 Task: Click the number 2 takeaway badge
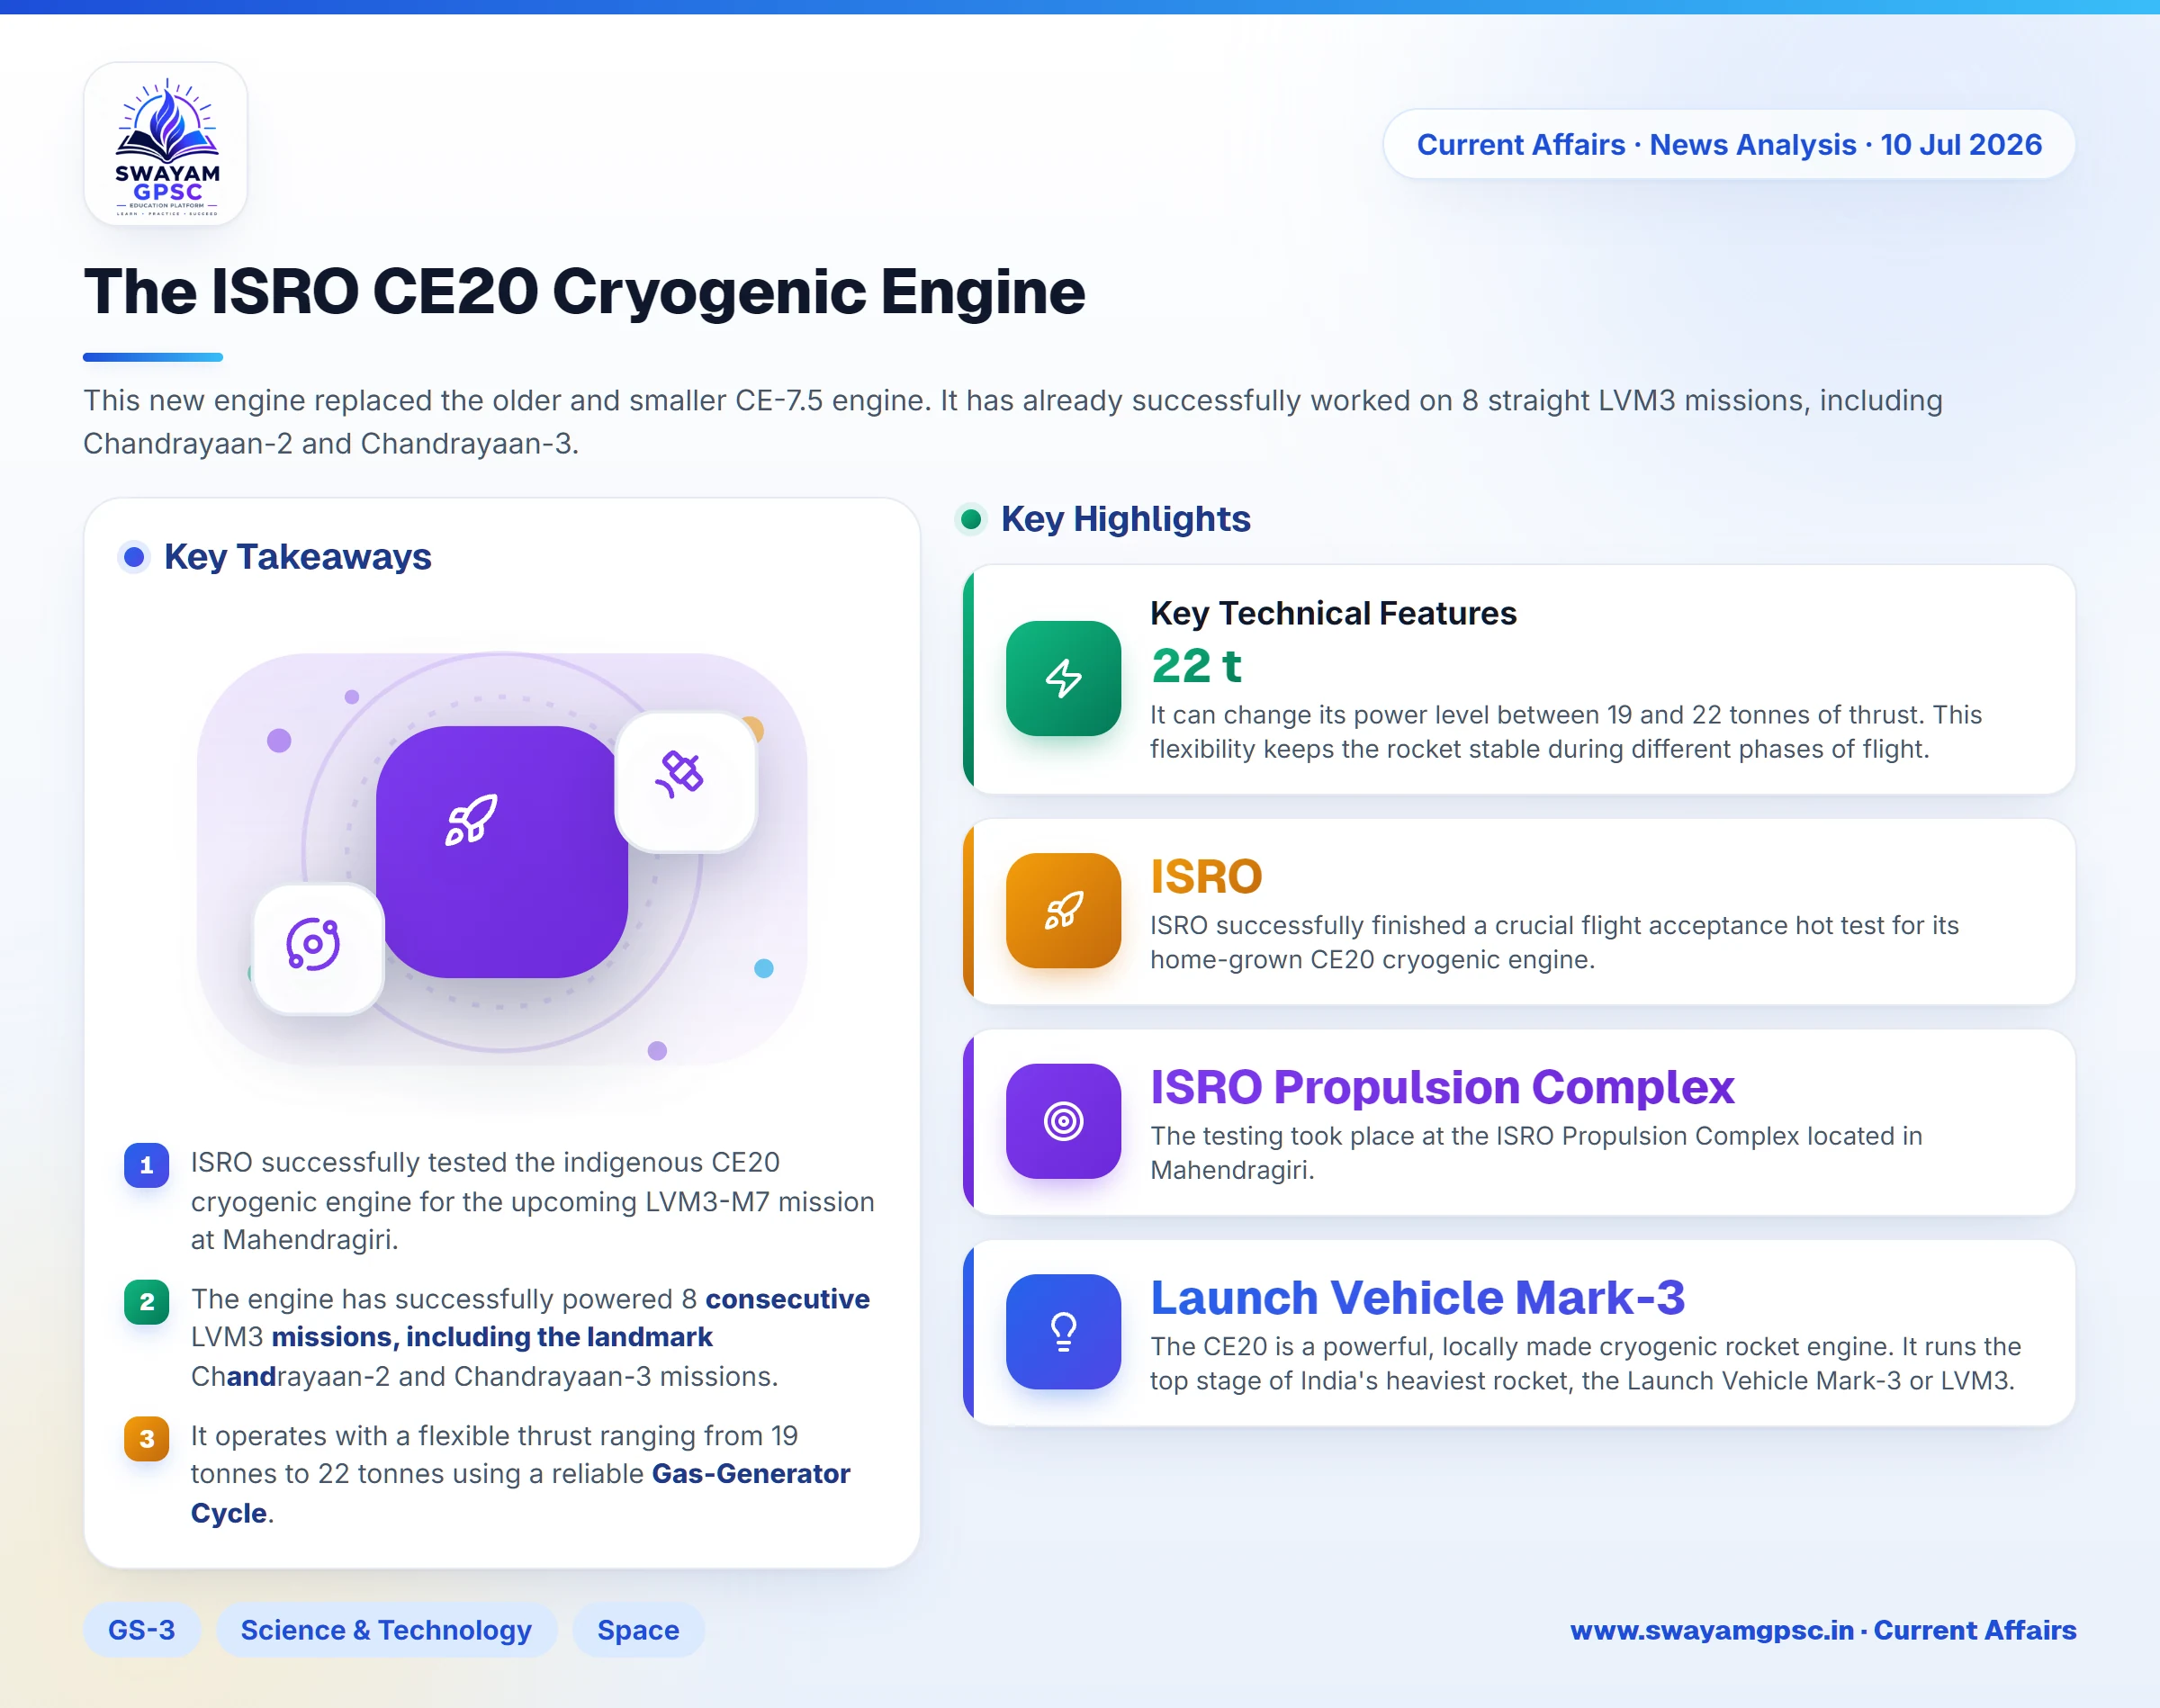(x=147, y=1302)
